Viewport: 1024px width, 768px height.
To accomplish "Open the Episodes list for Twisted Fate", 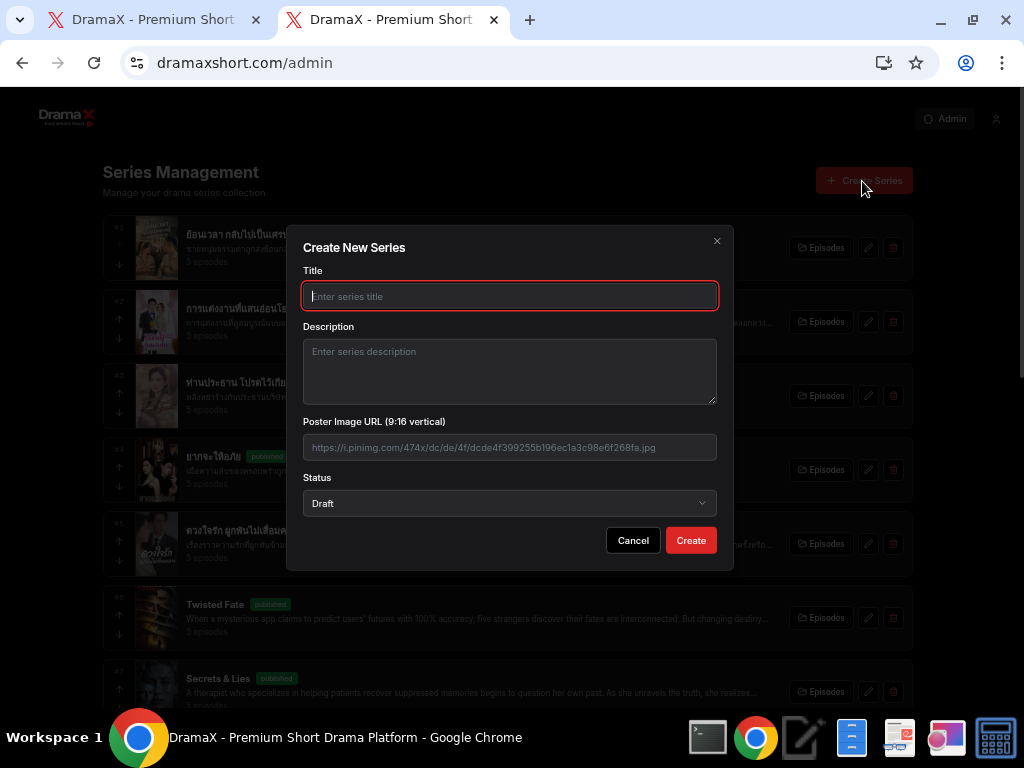I will [x=821, y=617].
